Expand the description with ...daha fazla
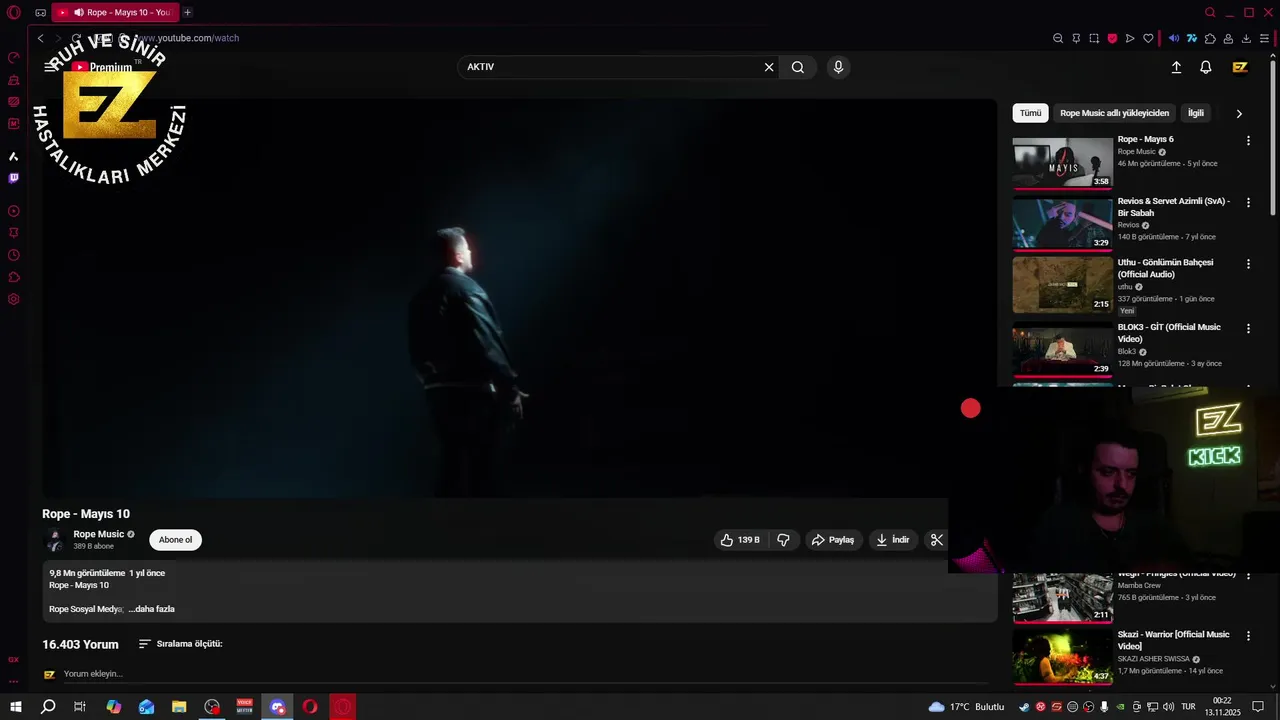This screenshot has width=1280, height=720. (152, 609)
